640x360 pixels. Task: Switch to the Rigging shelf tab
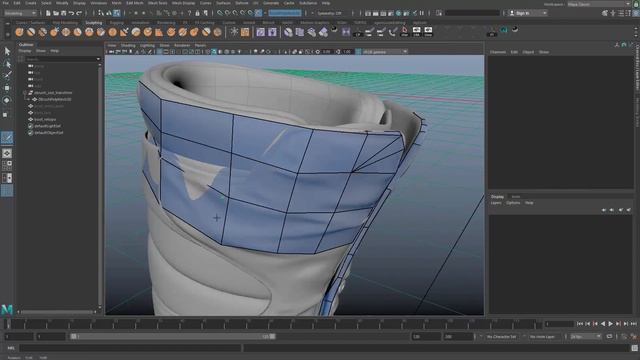116,23
